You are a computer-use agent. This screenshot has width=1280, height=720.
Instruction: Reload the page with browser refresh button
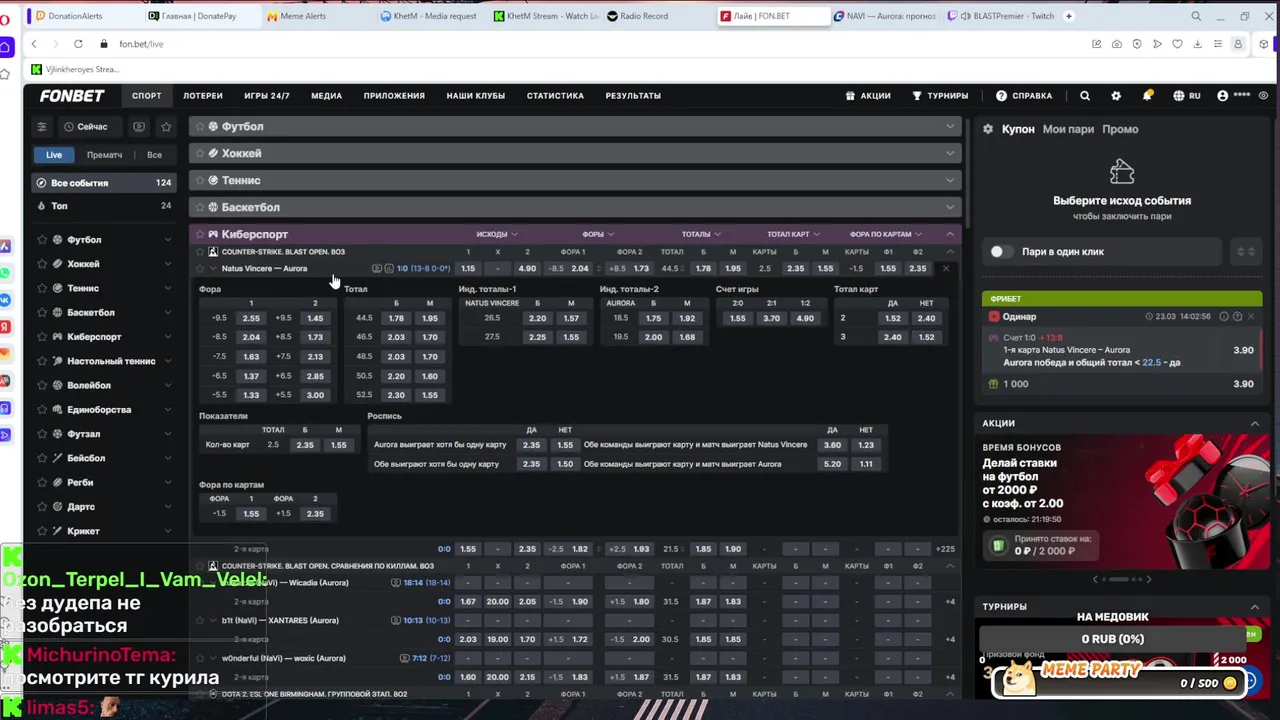pos(77,44)
